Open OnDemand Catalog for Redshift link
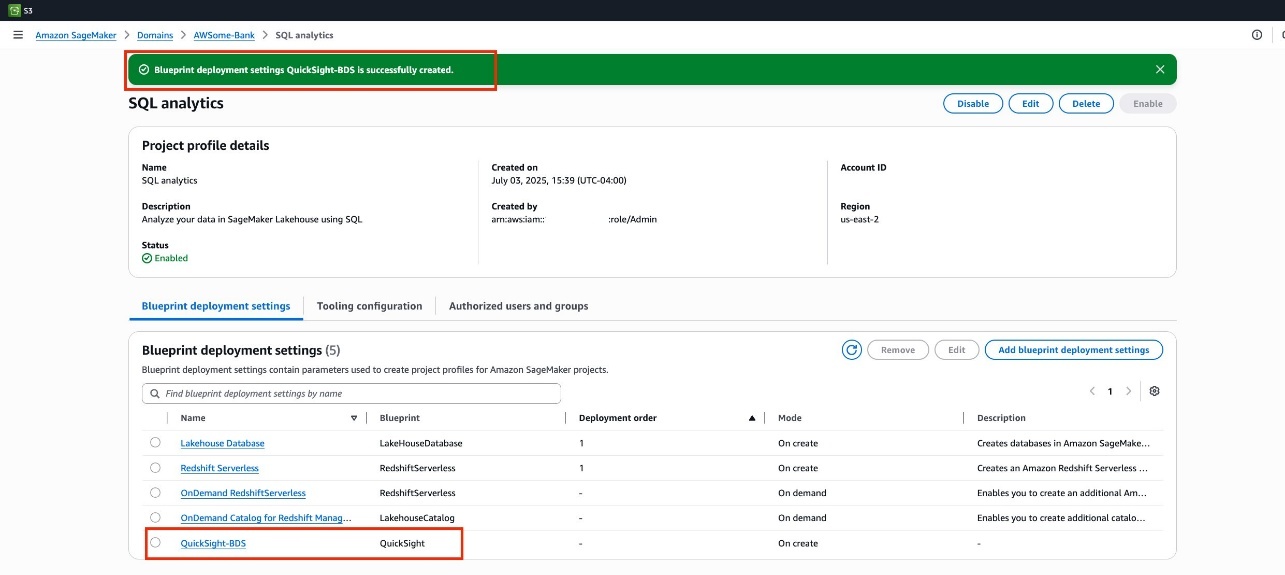This screenshot has height=575, width=1285. pos(266,518)
